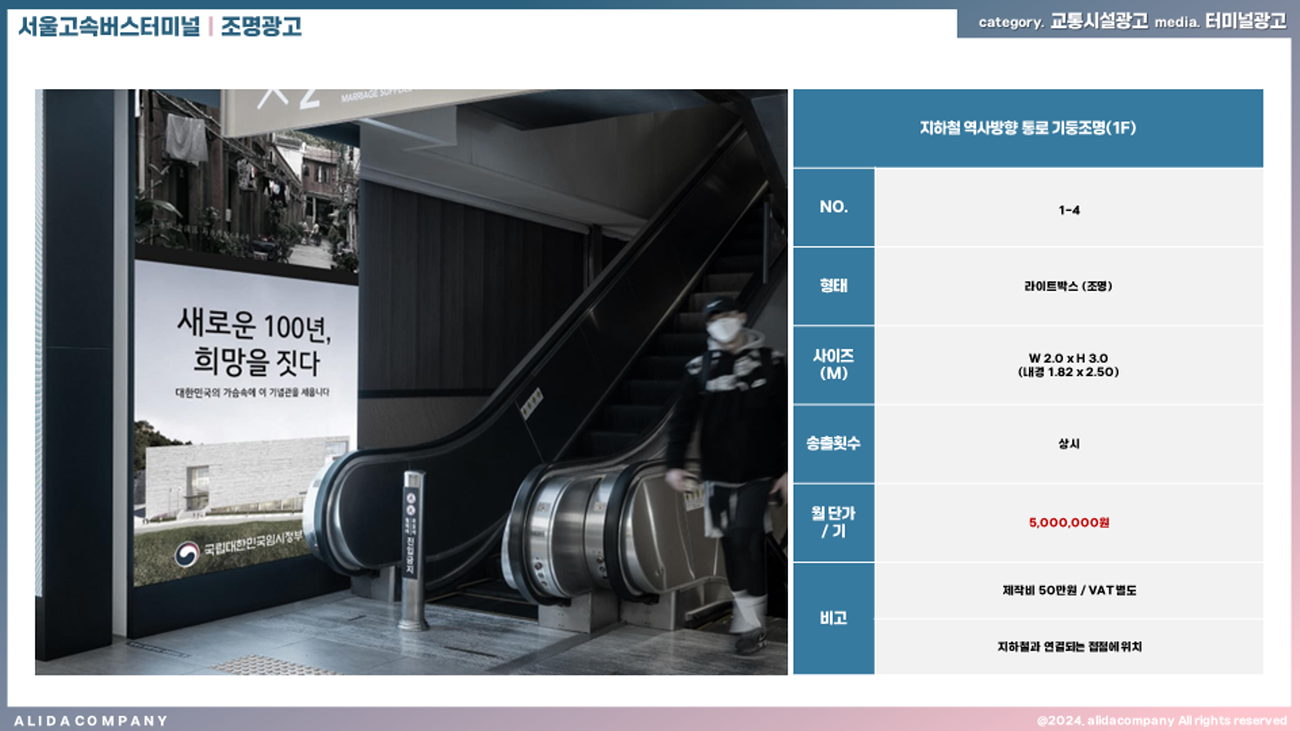Click the ALIDACOMPANY footer logo text

click(x=91, y=720)
